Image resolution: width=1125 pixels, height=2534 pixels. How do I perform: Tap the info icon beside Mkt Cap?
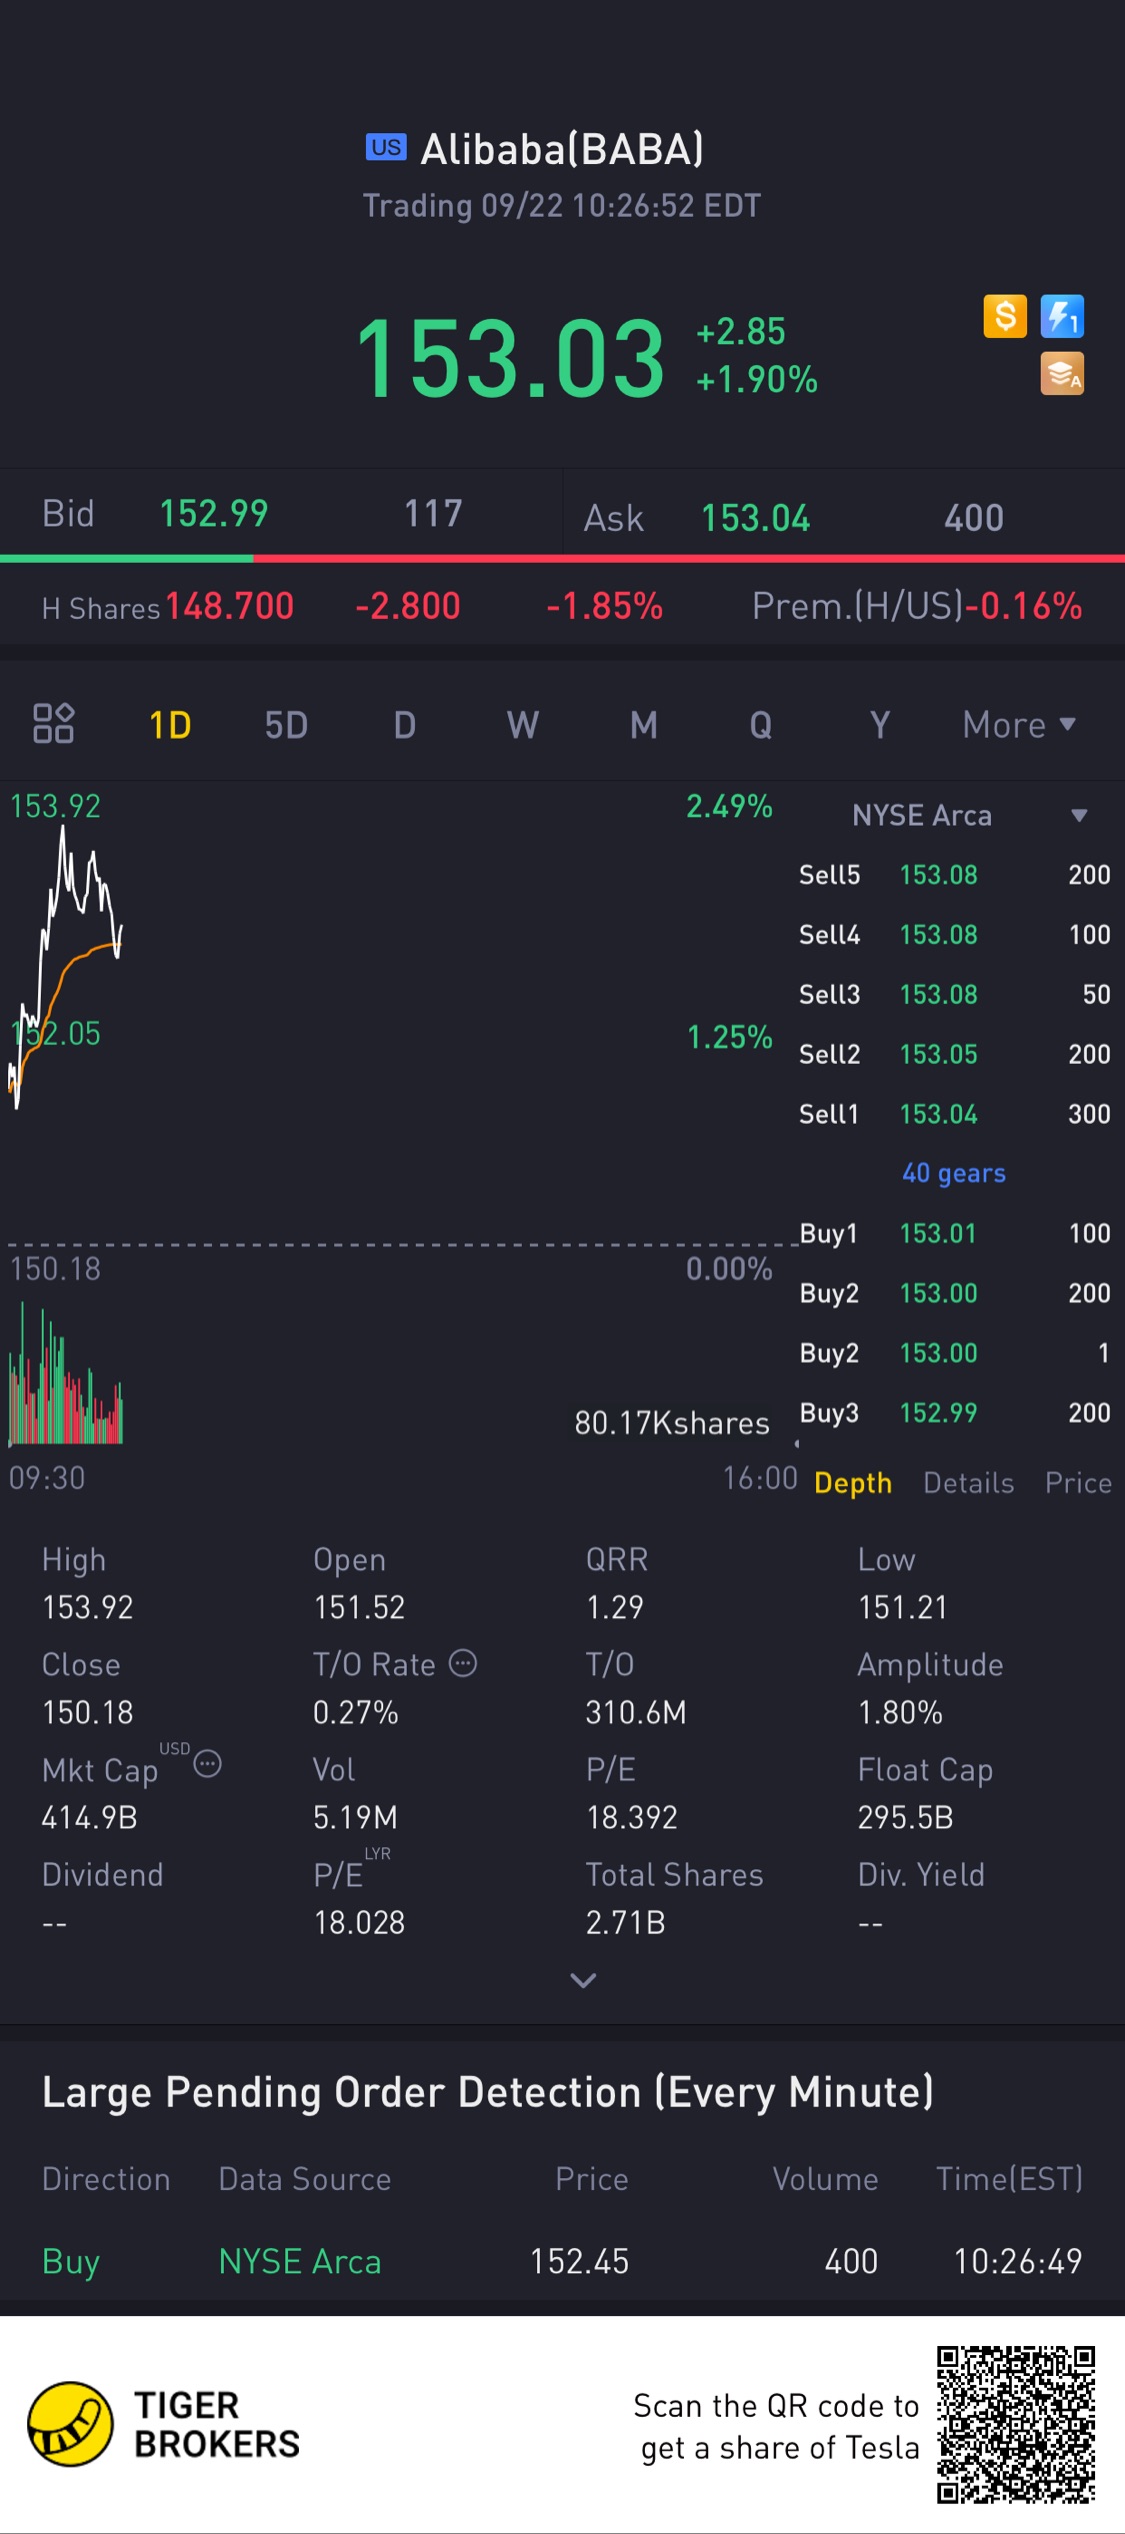pyautogui.click(x=208, y=1763)
